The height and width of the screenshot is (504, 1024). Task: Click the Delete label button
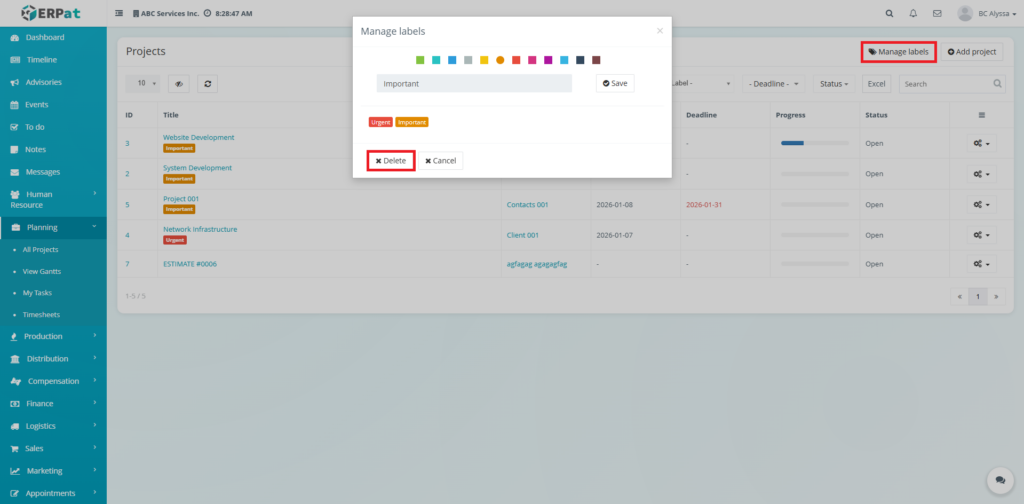click(391, 161)
